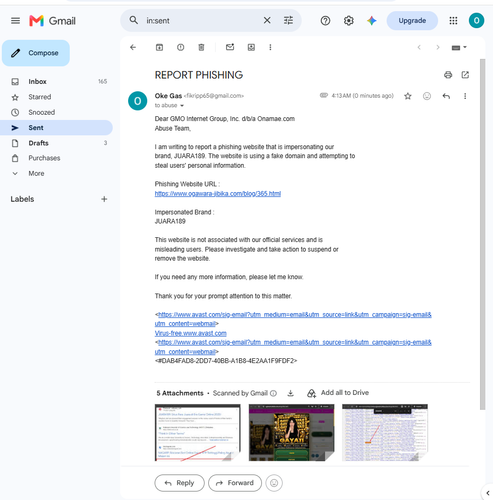Click the reply arrow in message header
This screenshot has height=500, width=493.
point(446,96)
